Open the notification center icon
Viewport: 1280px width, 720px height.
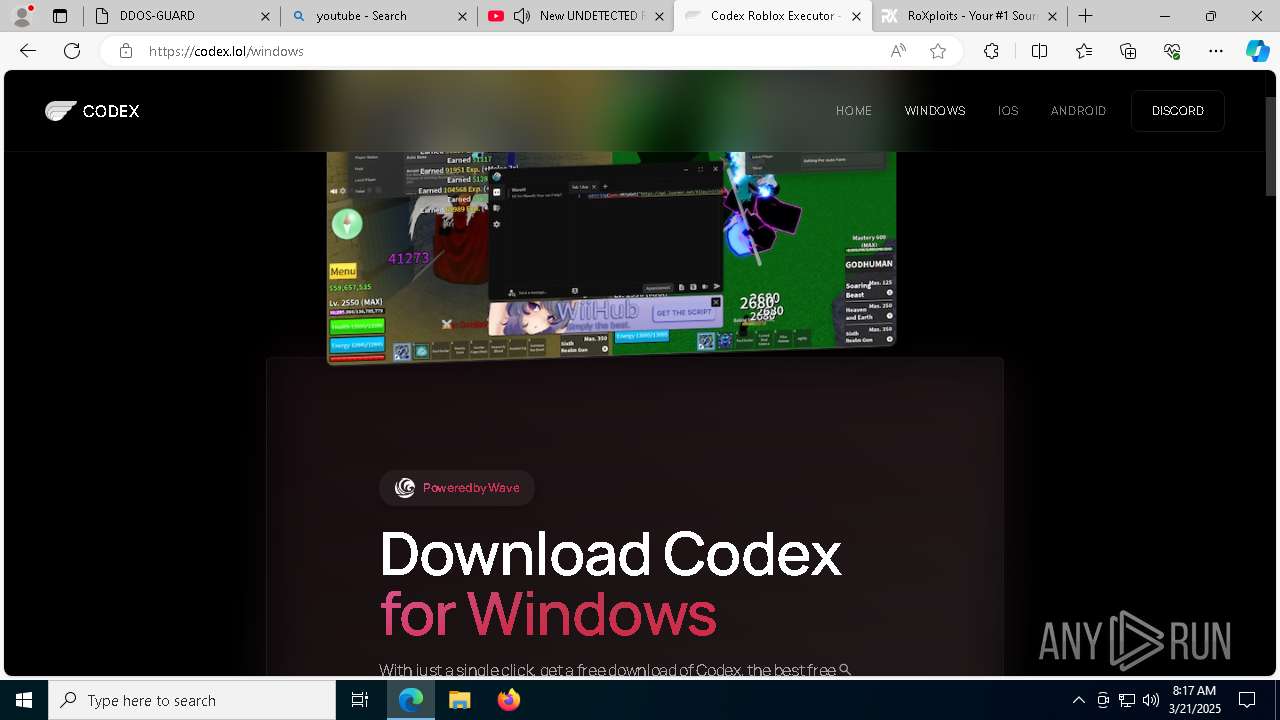[x=1247, y=700]
